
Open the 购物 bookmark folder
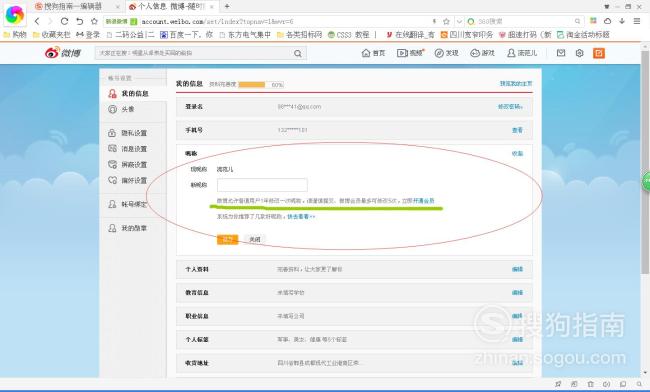click(15, 35)
